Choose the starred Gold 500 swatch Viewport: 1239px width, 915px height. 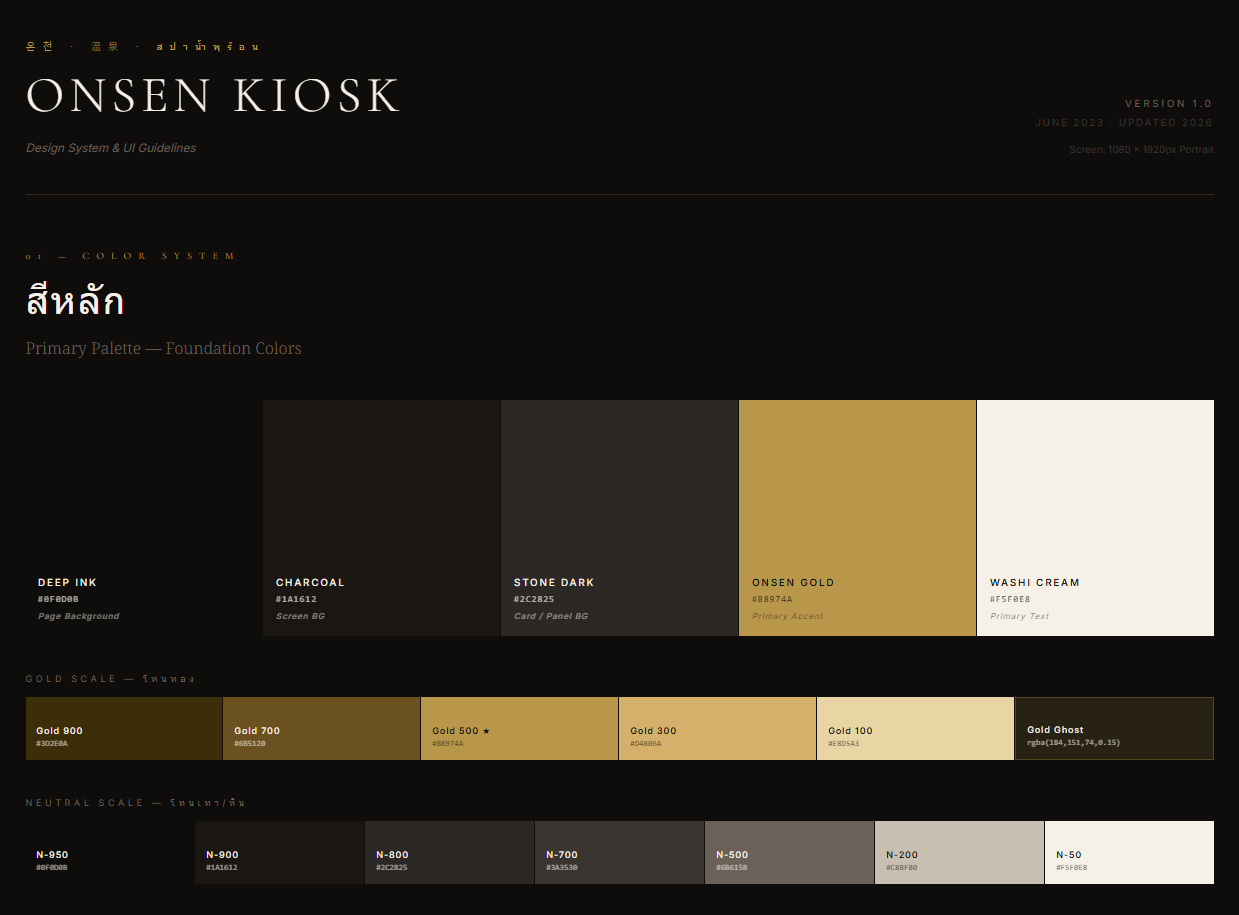coord(519,729)
